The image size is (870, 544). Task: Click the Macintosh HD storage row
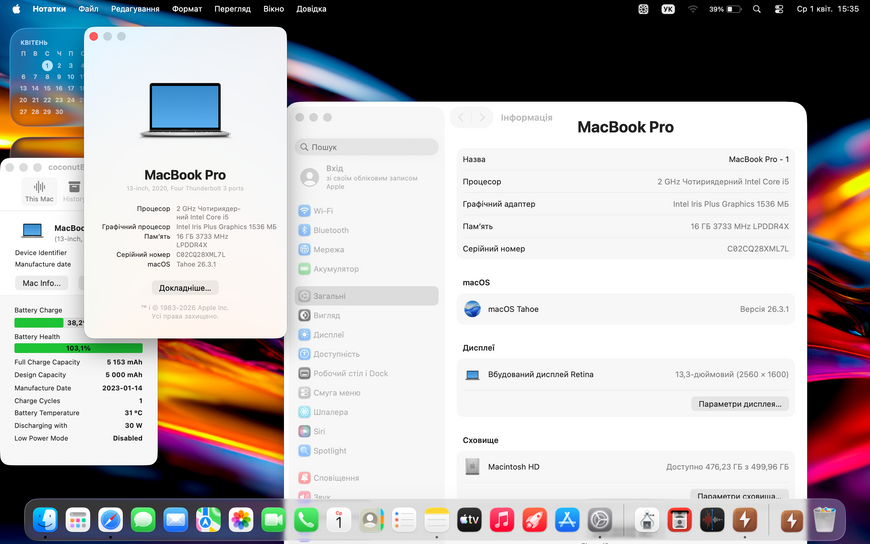pyautogui.click(x=625, y=467)
